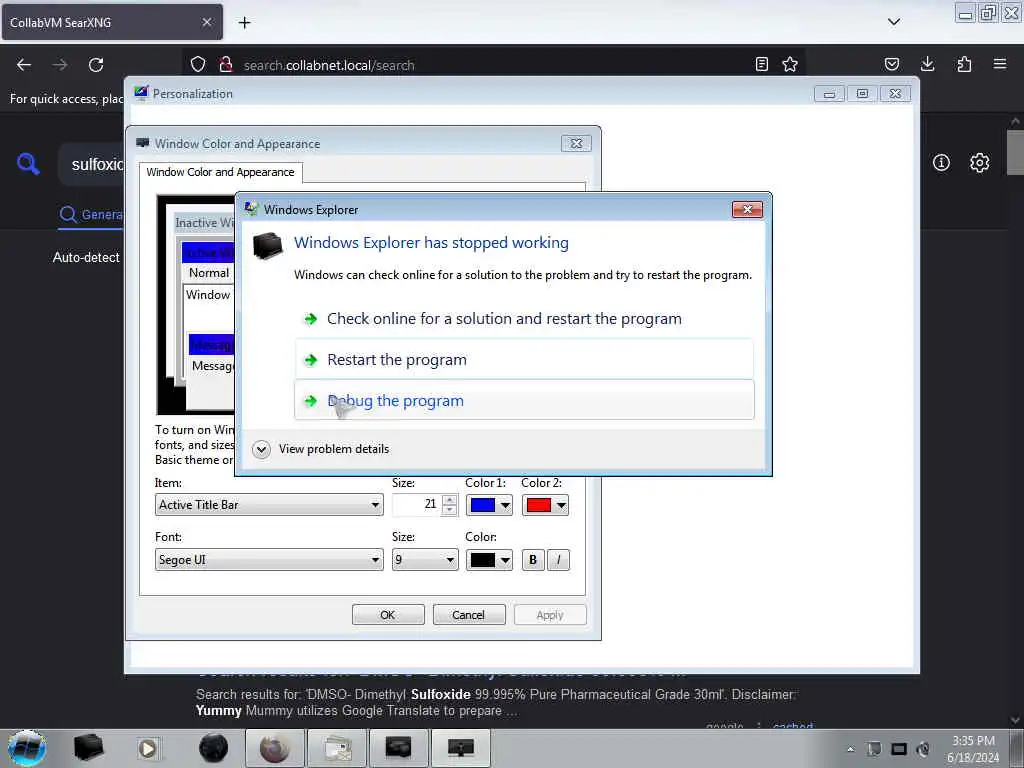Click the insecure connection lock icon
The width and height of the screenshot is (1024, 768).
click(226, 64)
